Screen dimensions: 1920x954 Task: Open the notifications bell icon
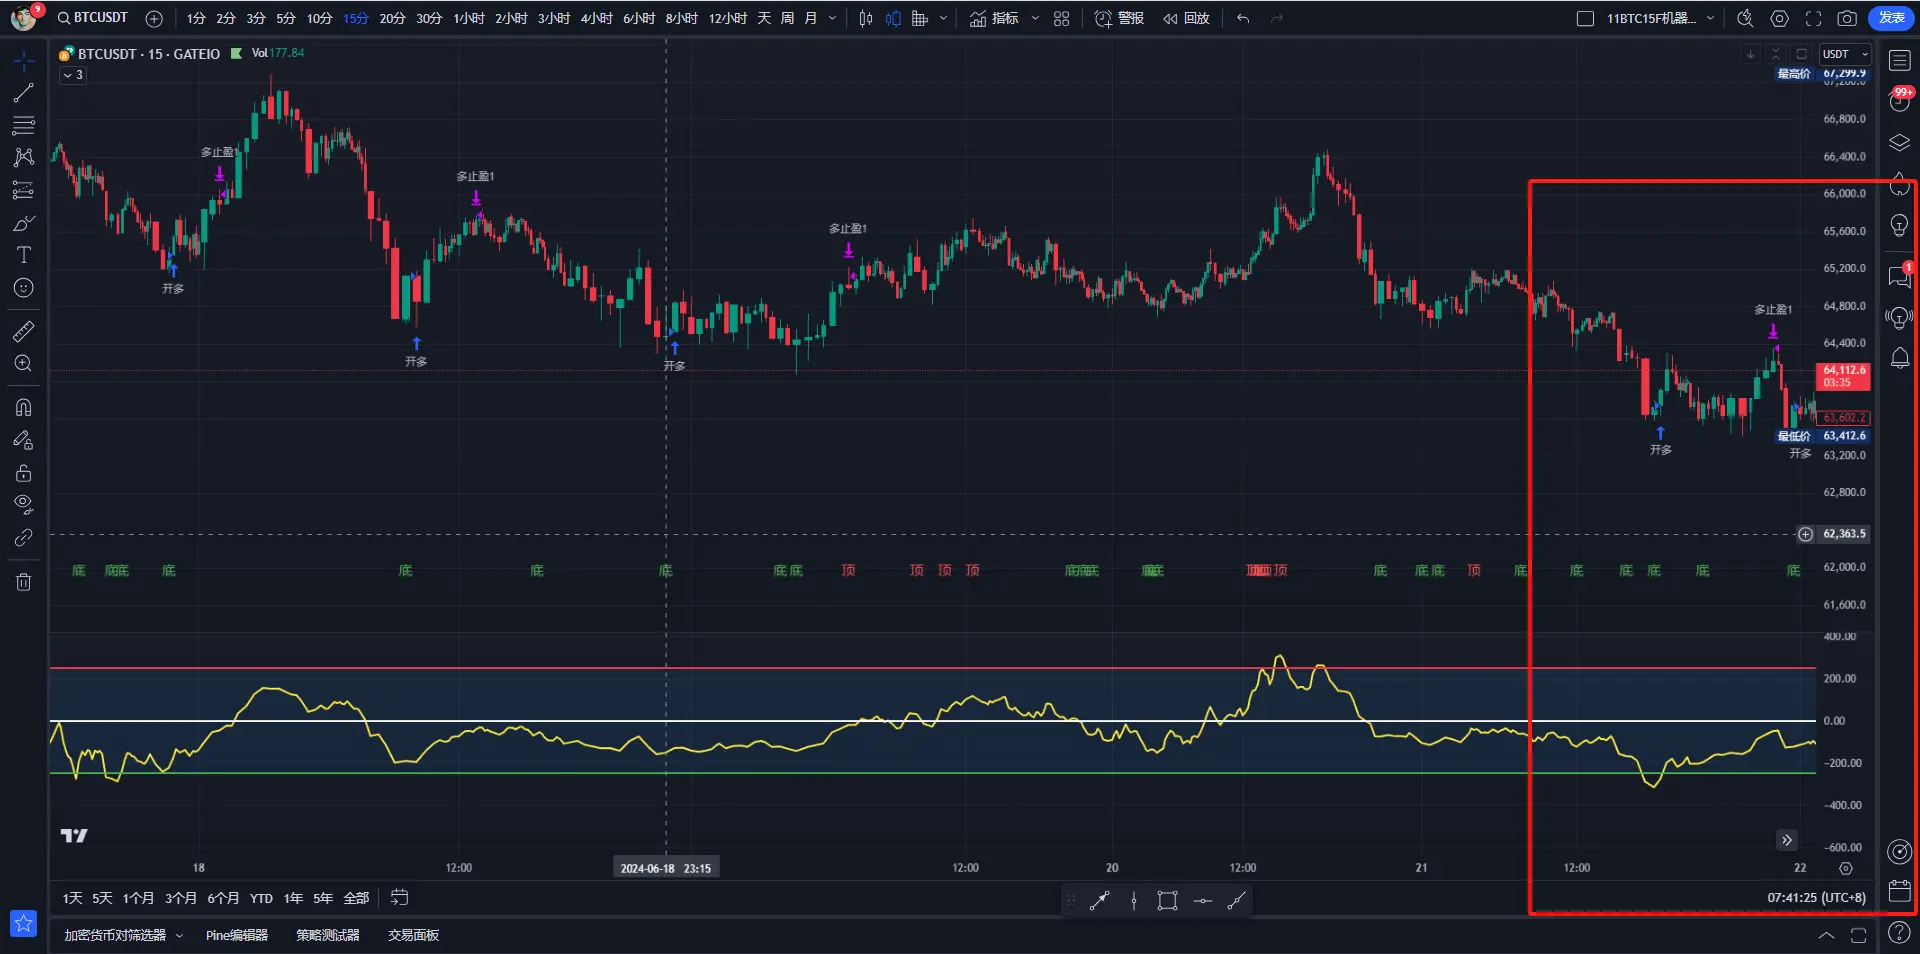pos(1900,358)
